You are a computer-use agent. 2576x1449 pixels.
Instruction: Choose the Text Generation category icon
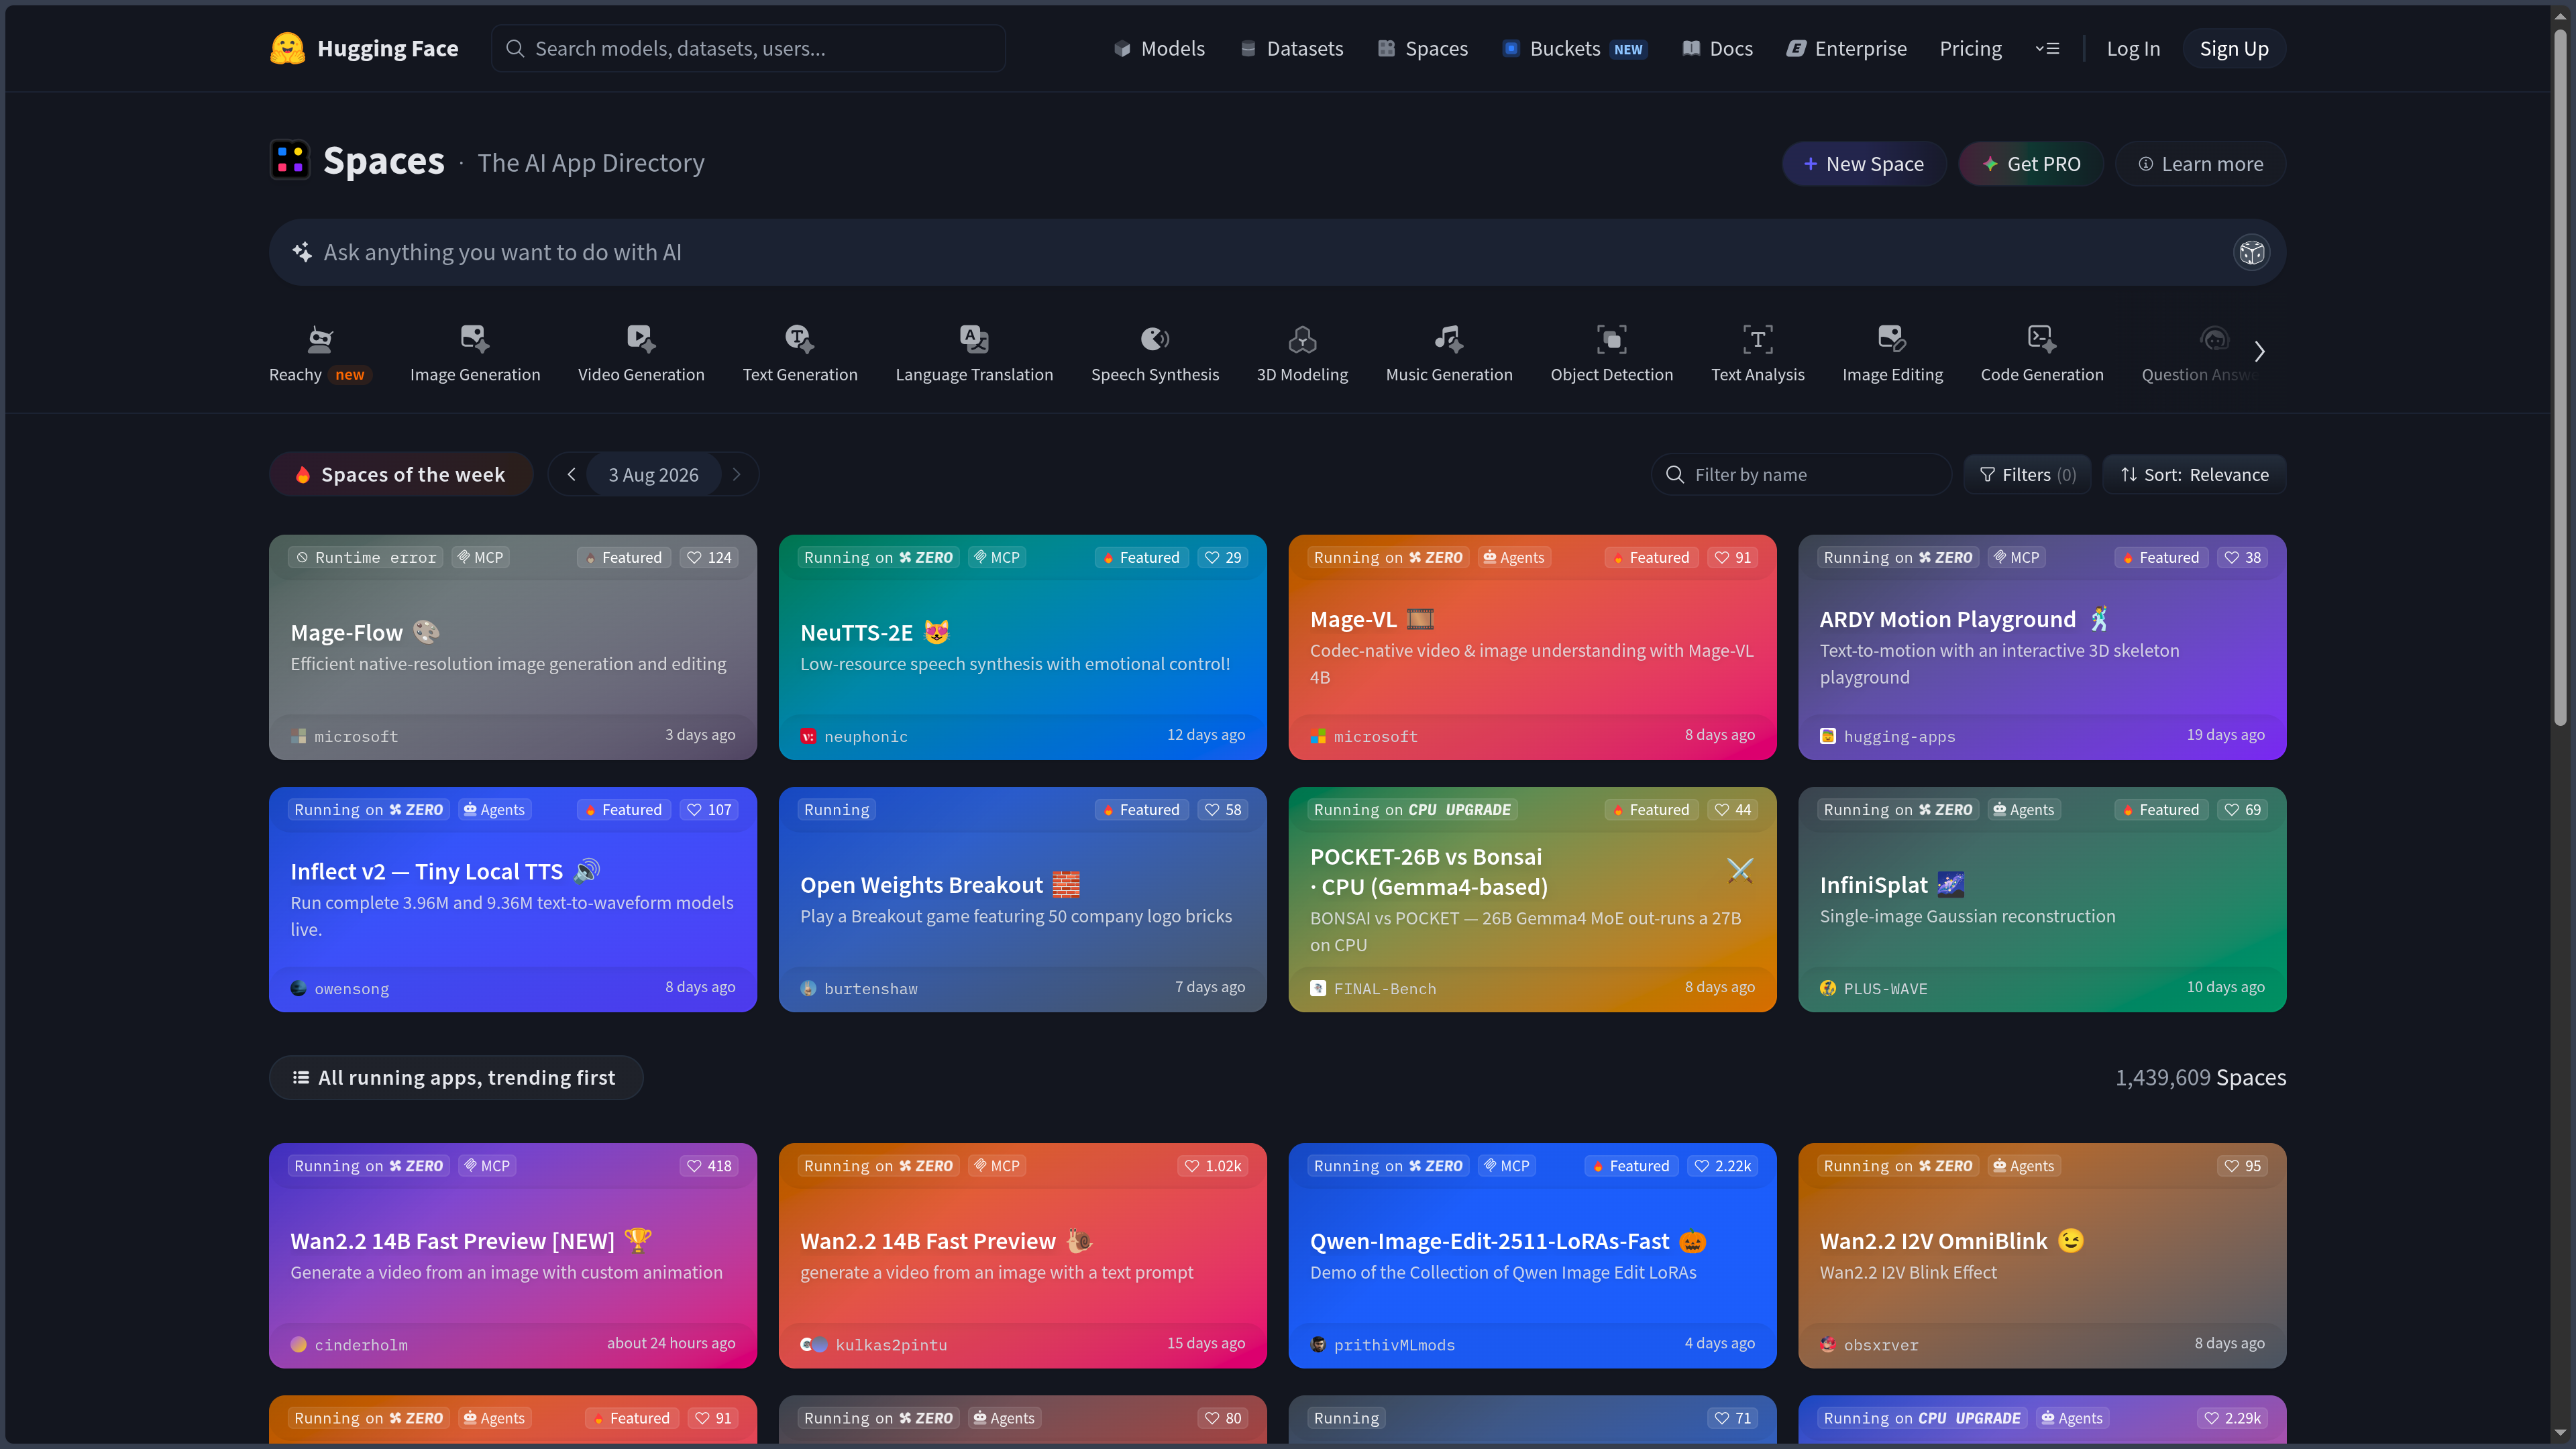pyautogui.click(x=800, y=339)
